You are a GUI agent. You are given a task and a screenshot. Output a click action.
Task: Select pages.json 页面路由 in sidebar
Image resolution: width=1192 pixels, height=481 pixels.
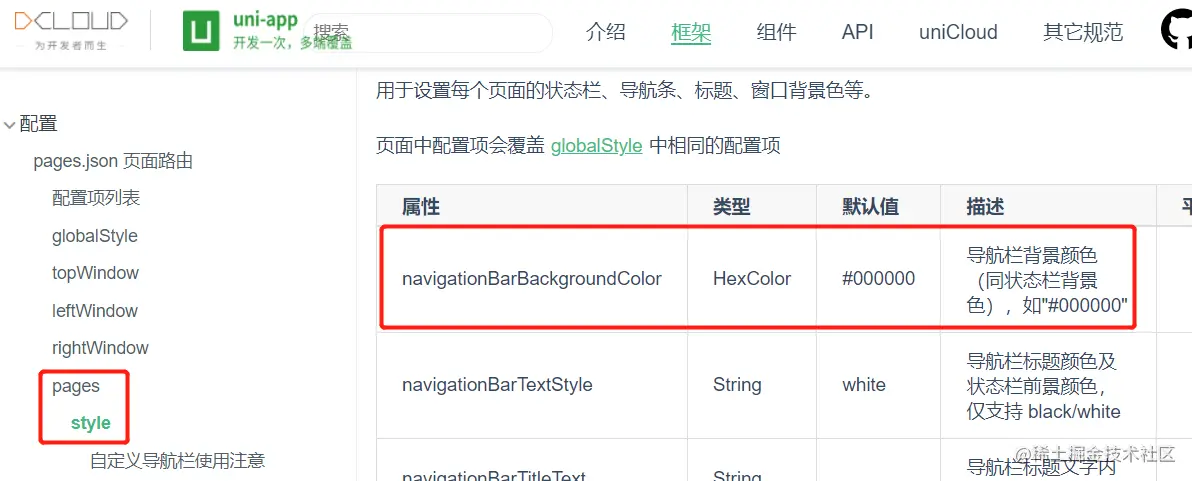(113, 161)
